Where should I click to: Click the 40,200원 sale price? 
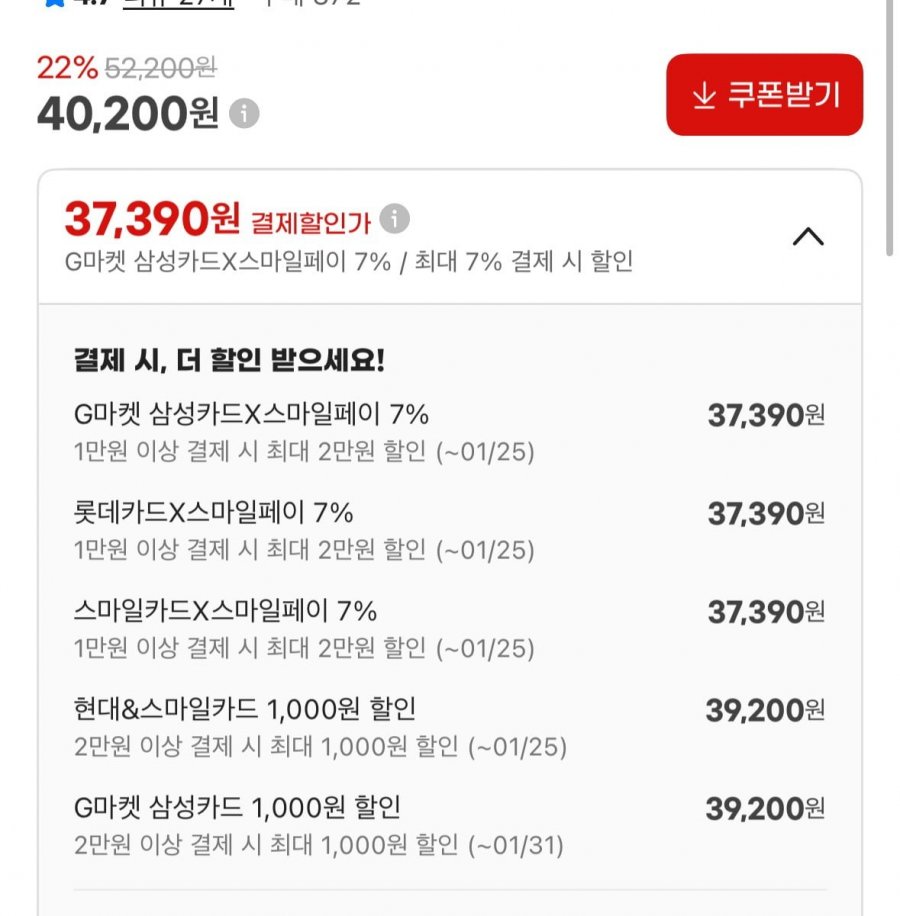coord(127,114)
